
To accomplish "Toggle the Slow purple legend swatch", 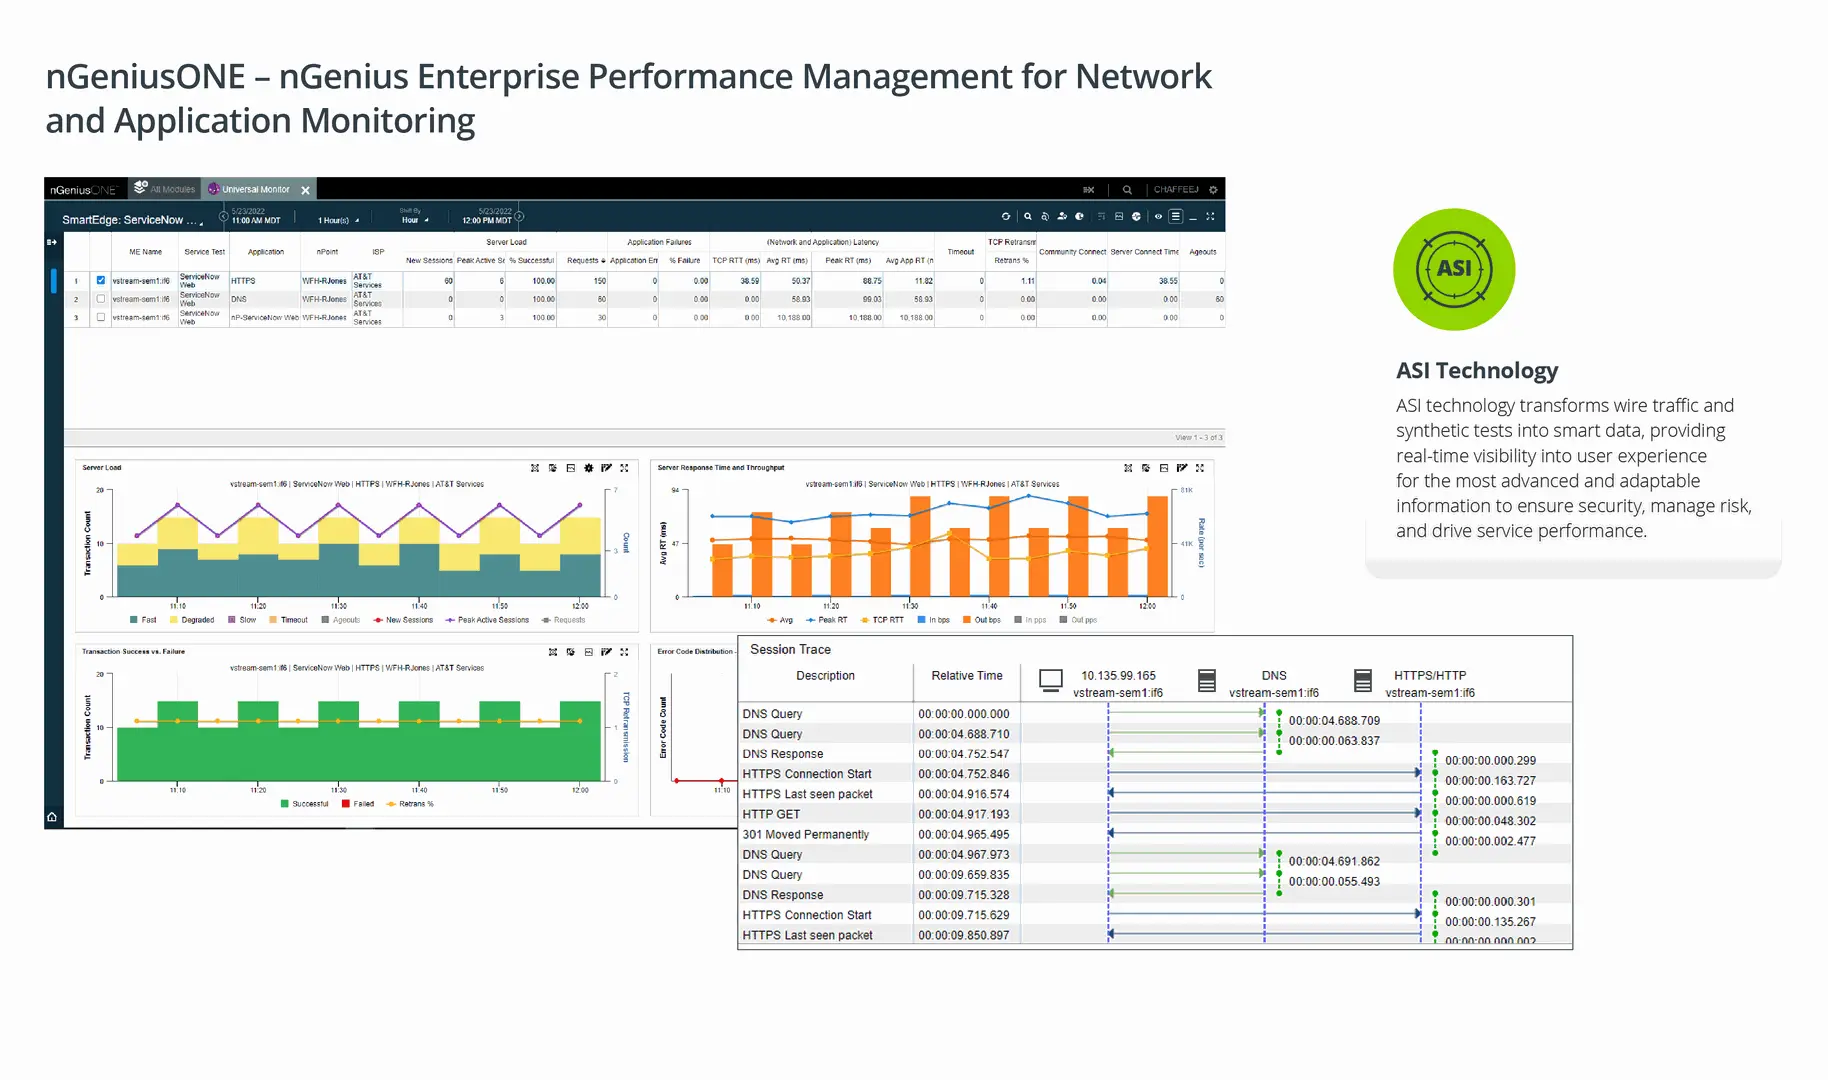I will 232,620.
